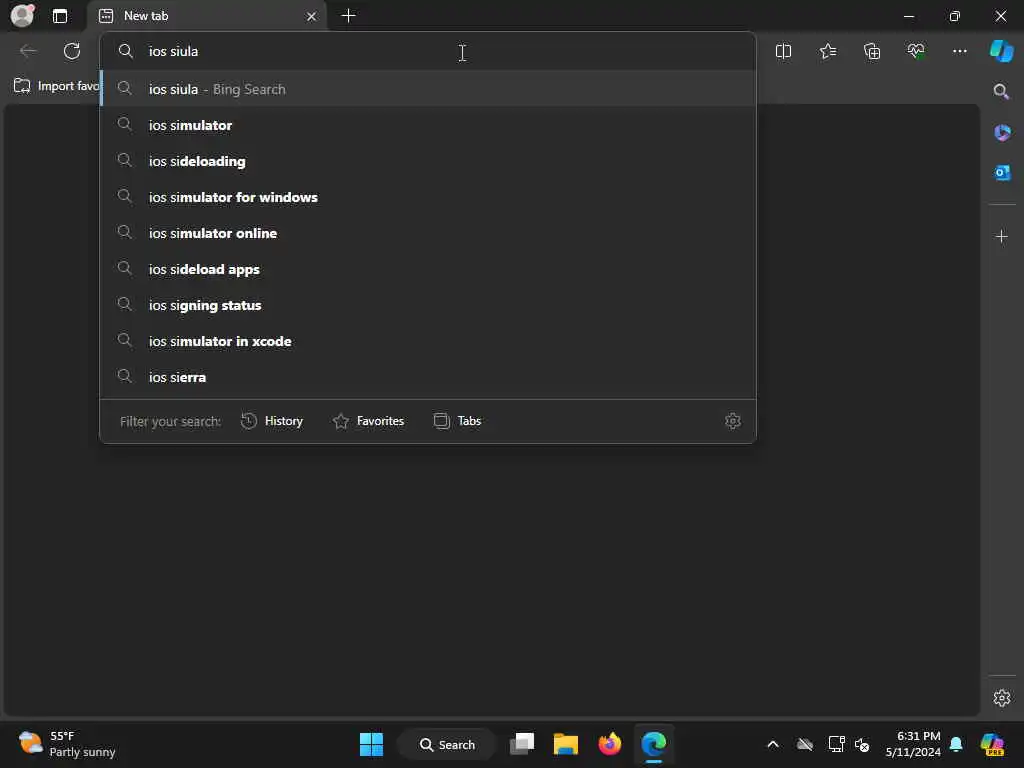Open the weather widget showing 55°F
The height and width of the screenshot is (768, 1024).
67,744
